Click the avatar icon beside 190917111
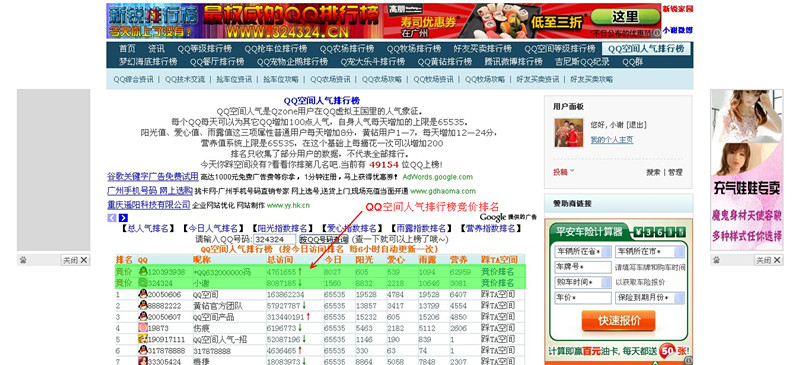The image size is (800, 365). click(143, 339)
